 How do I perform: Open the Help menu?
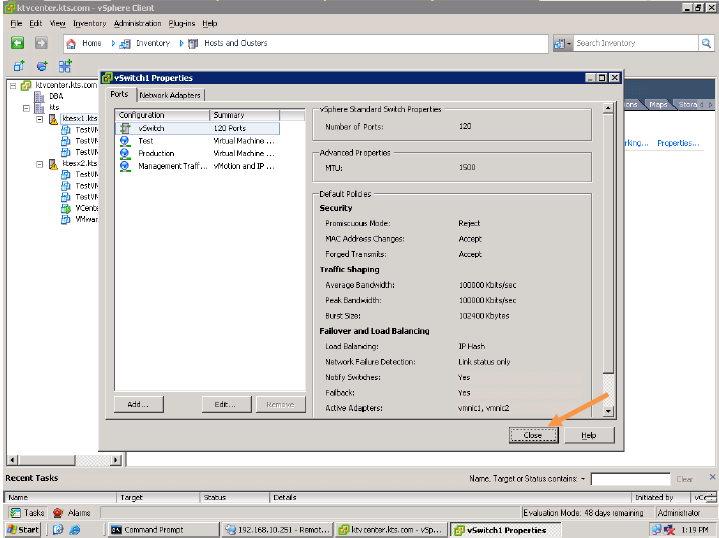point(210,23)
